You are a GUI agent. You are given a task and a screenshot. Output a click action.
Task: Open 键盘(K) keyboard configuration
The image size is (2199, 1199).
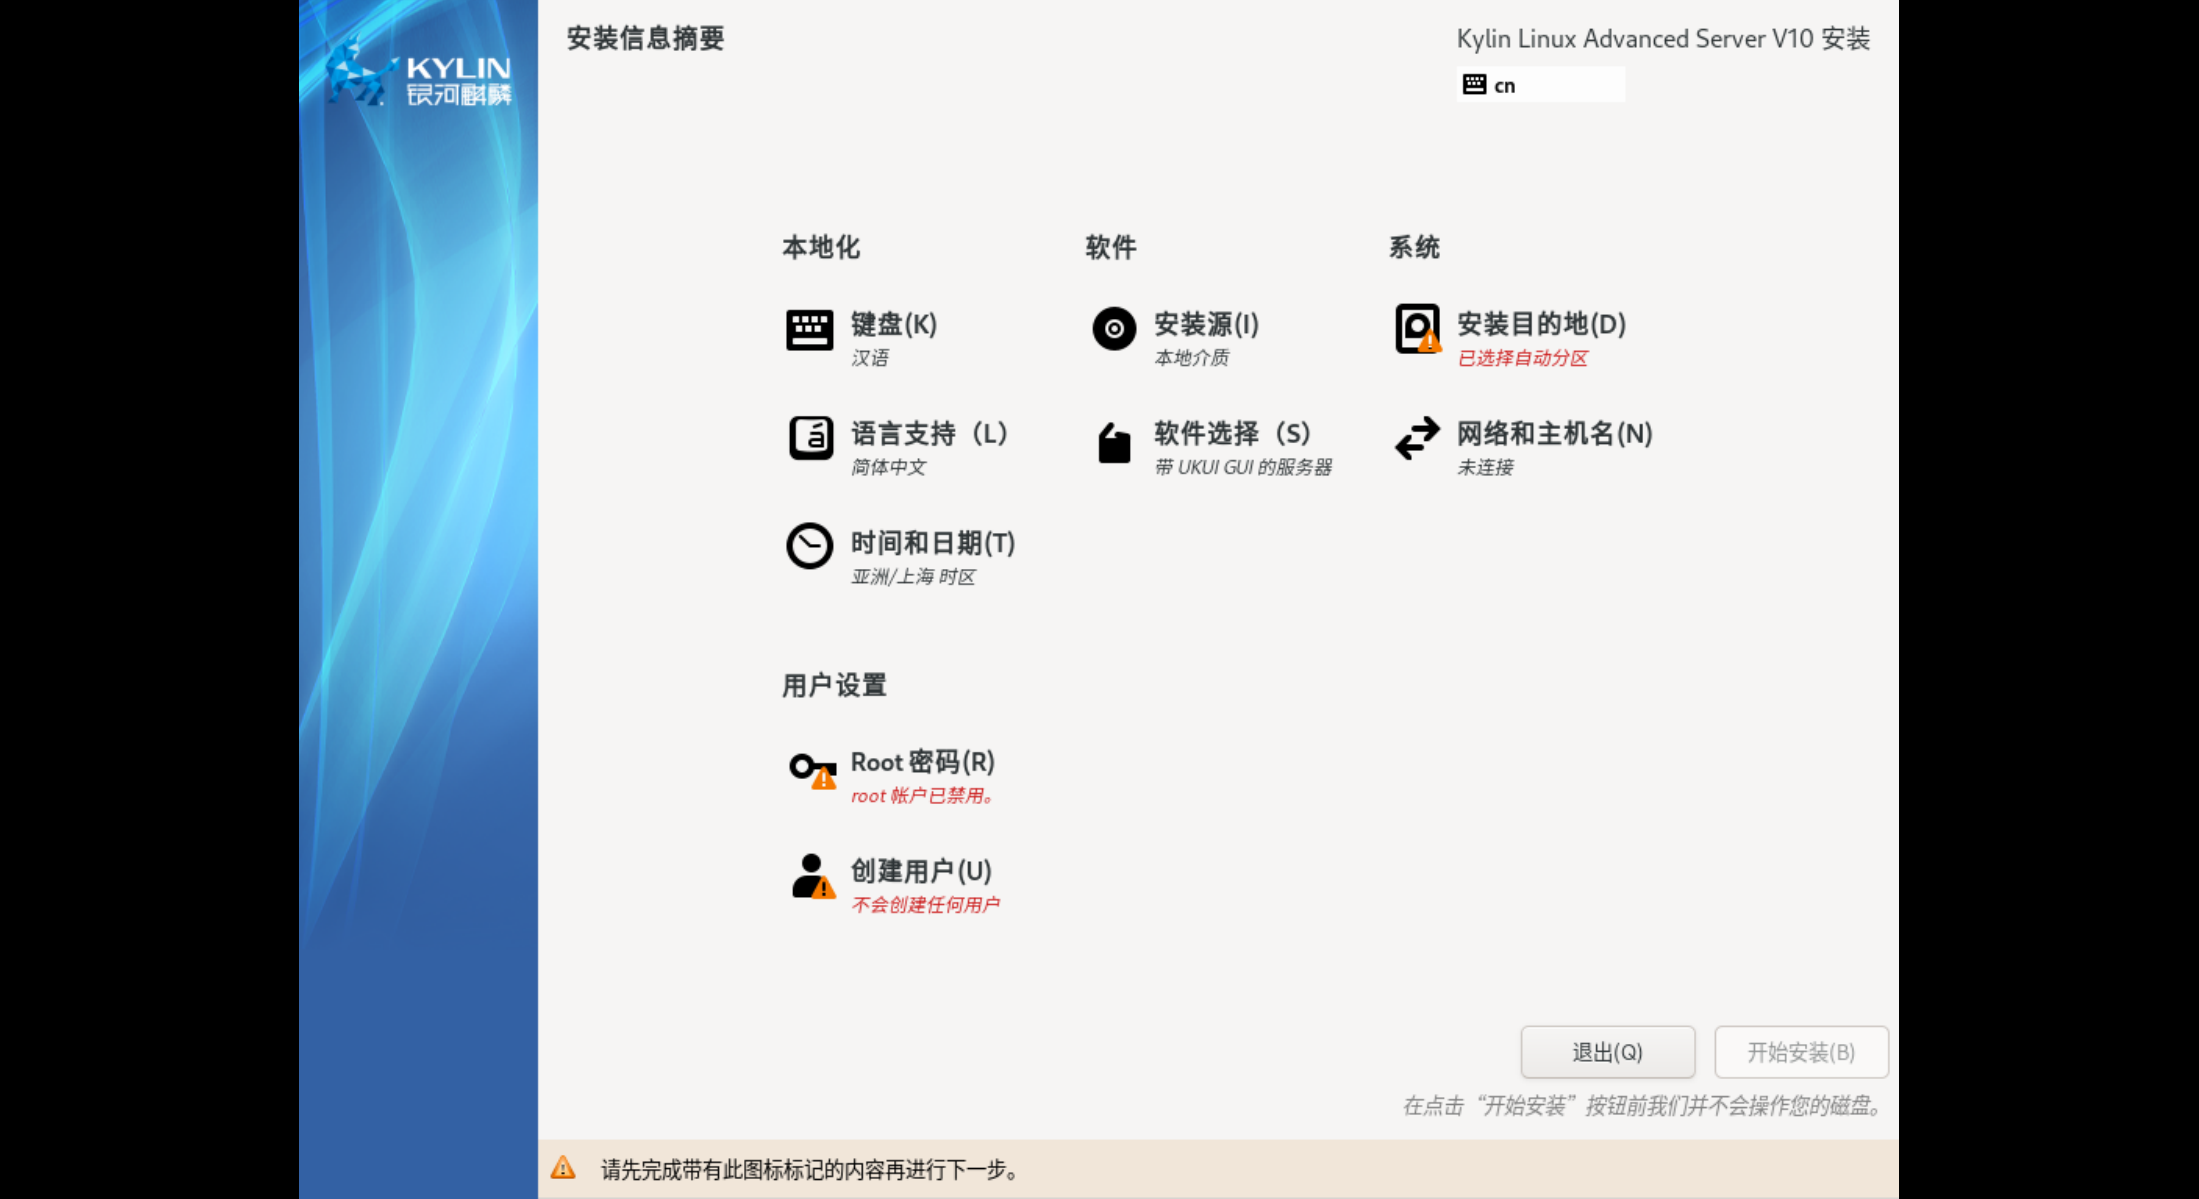(894, 324)
